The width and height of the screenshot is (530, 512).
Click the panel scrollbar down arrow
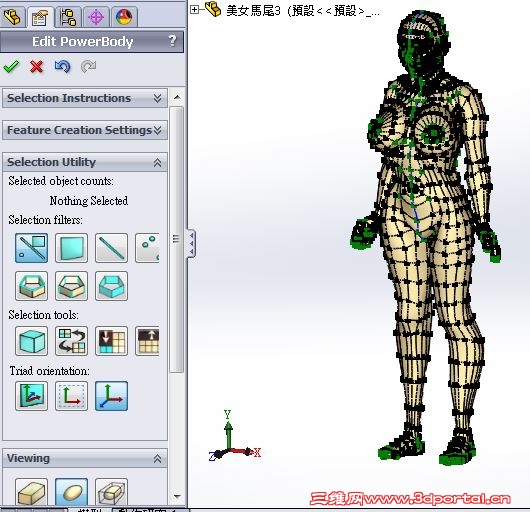pyautogui.click(x=177, y=496)
